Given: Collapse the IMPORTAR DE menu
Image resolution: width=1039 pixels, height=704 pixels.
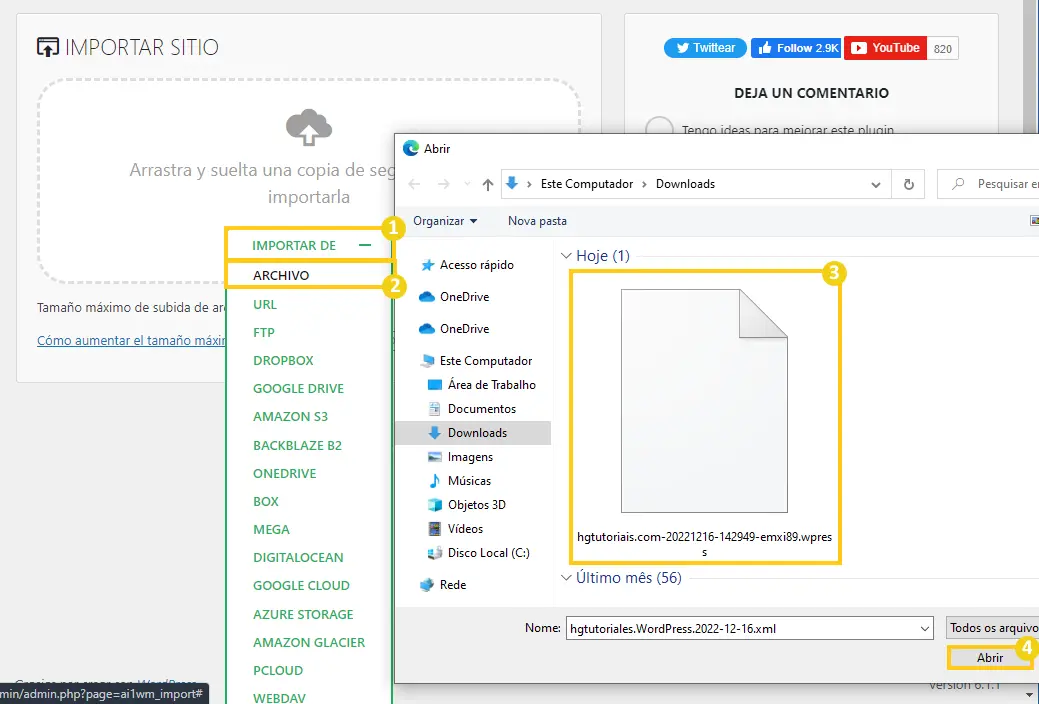Looking at the screenshot, I should pyautogui.click(x=364, y=245).
